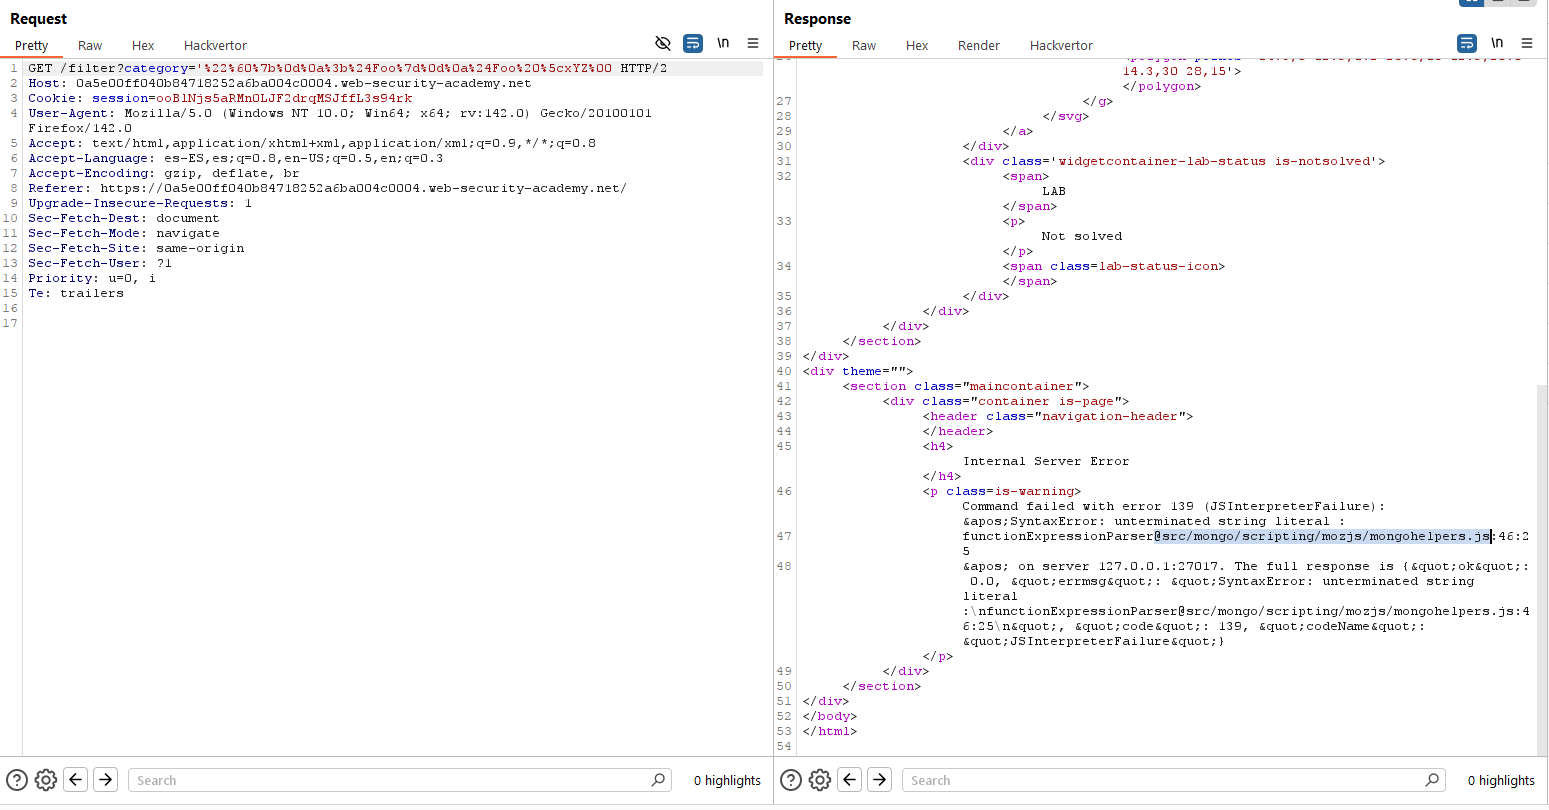
Task: Toggle the \n special characters display in Response
Action: tap(1497, 43)
